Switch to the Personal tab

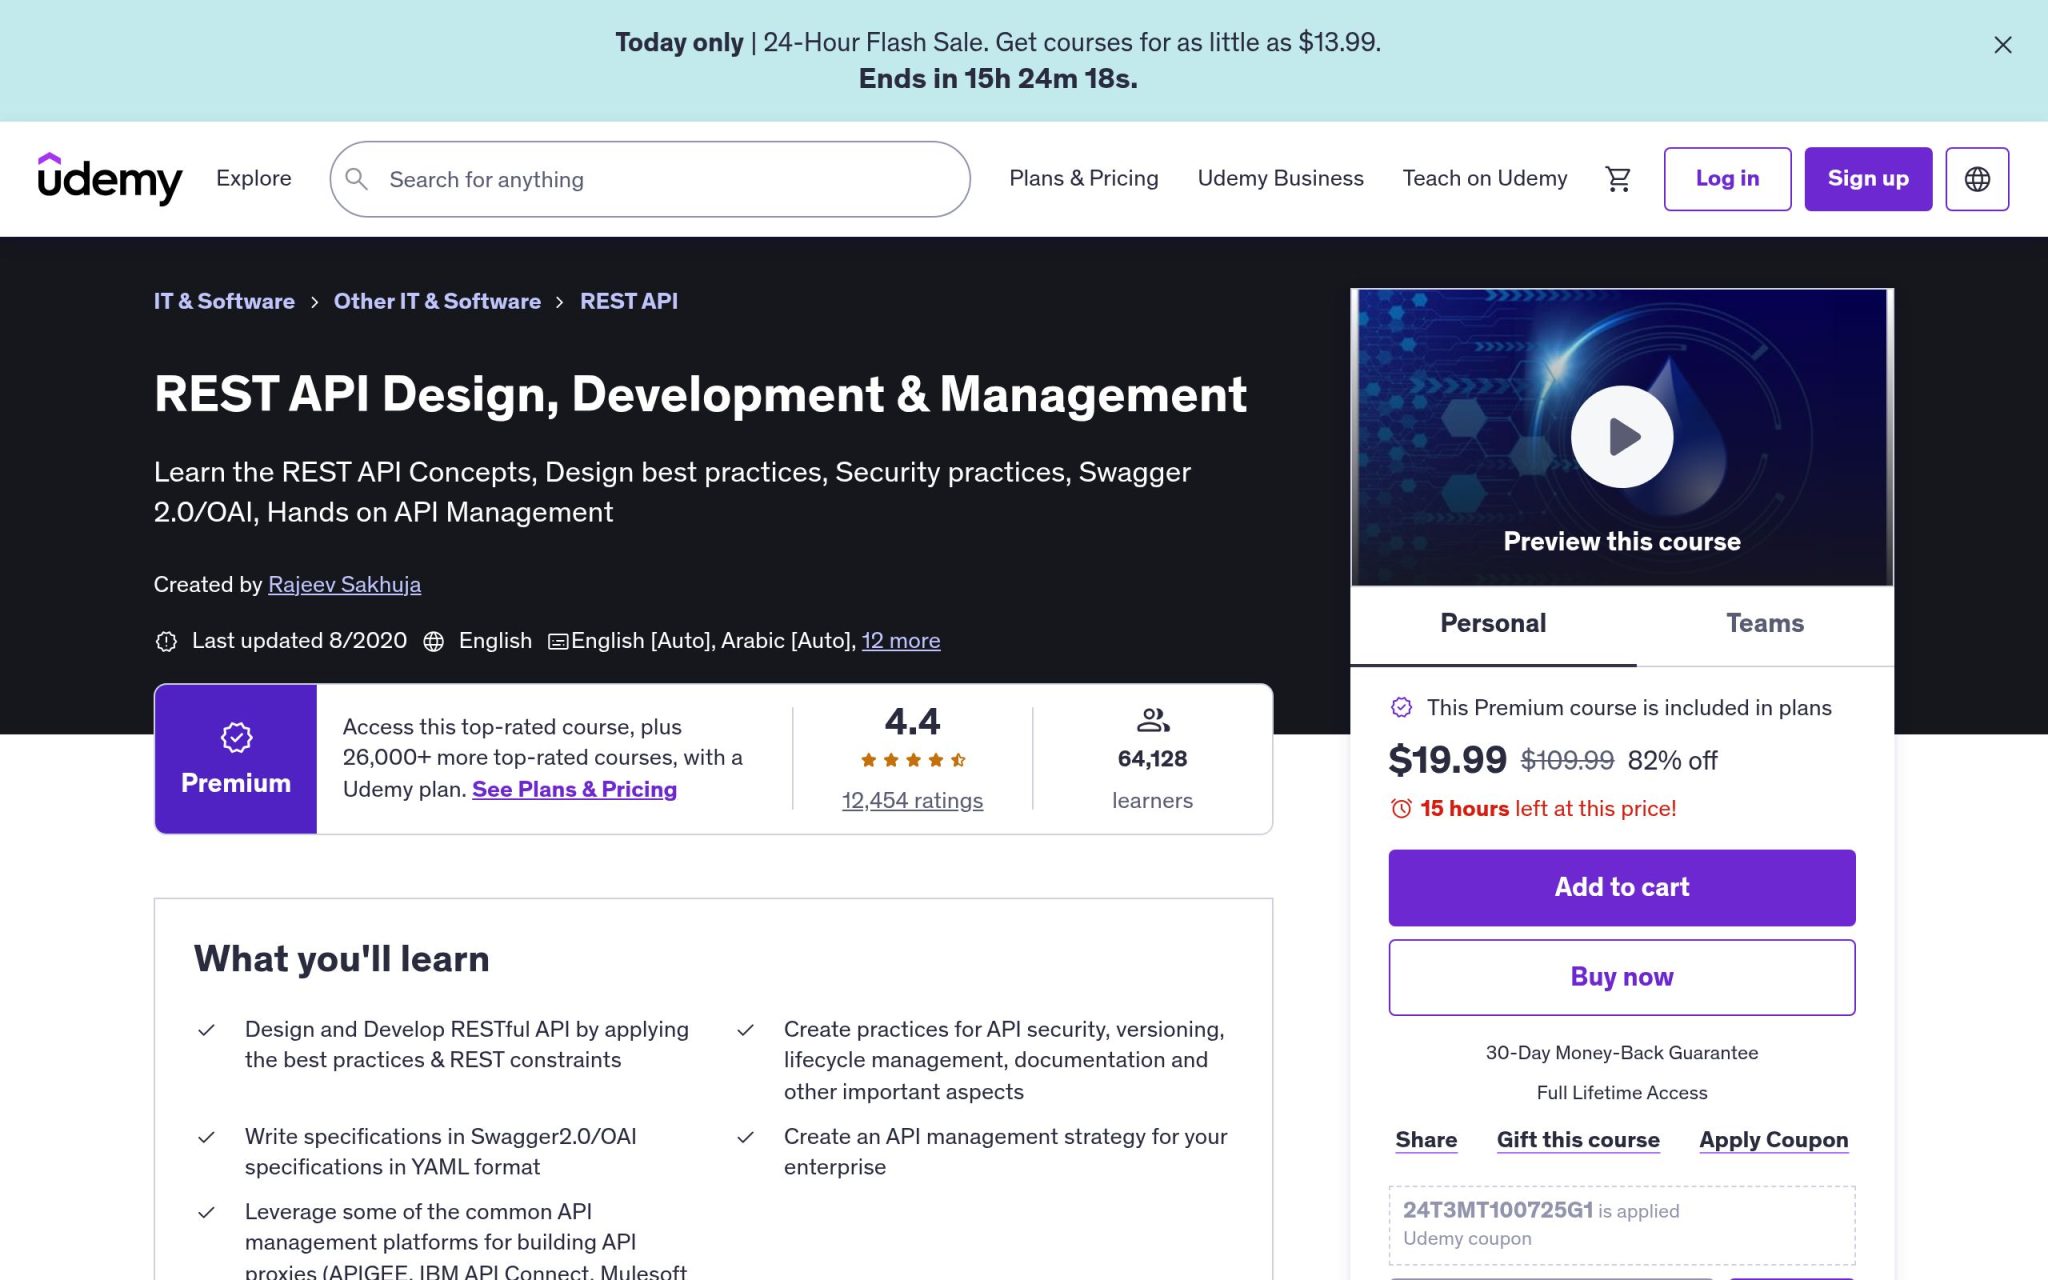tap(1493, 625)
